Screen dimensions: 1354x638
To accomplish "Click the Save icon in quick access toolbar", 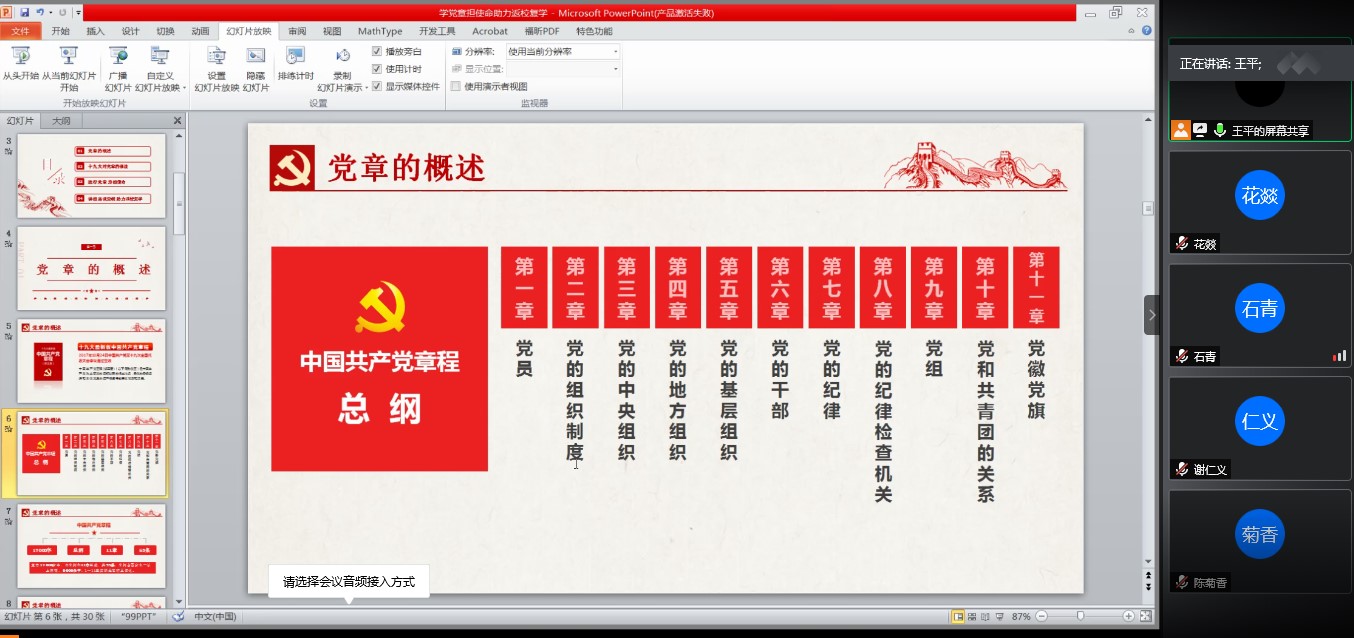I will 25,13.
